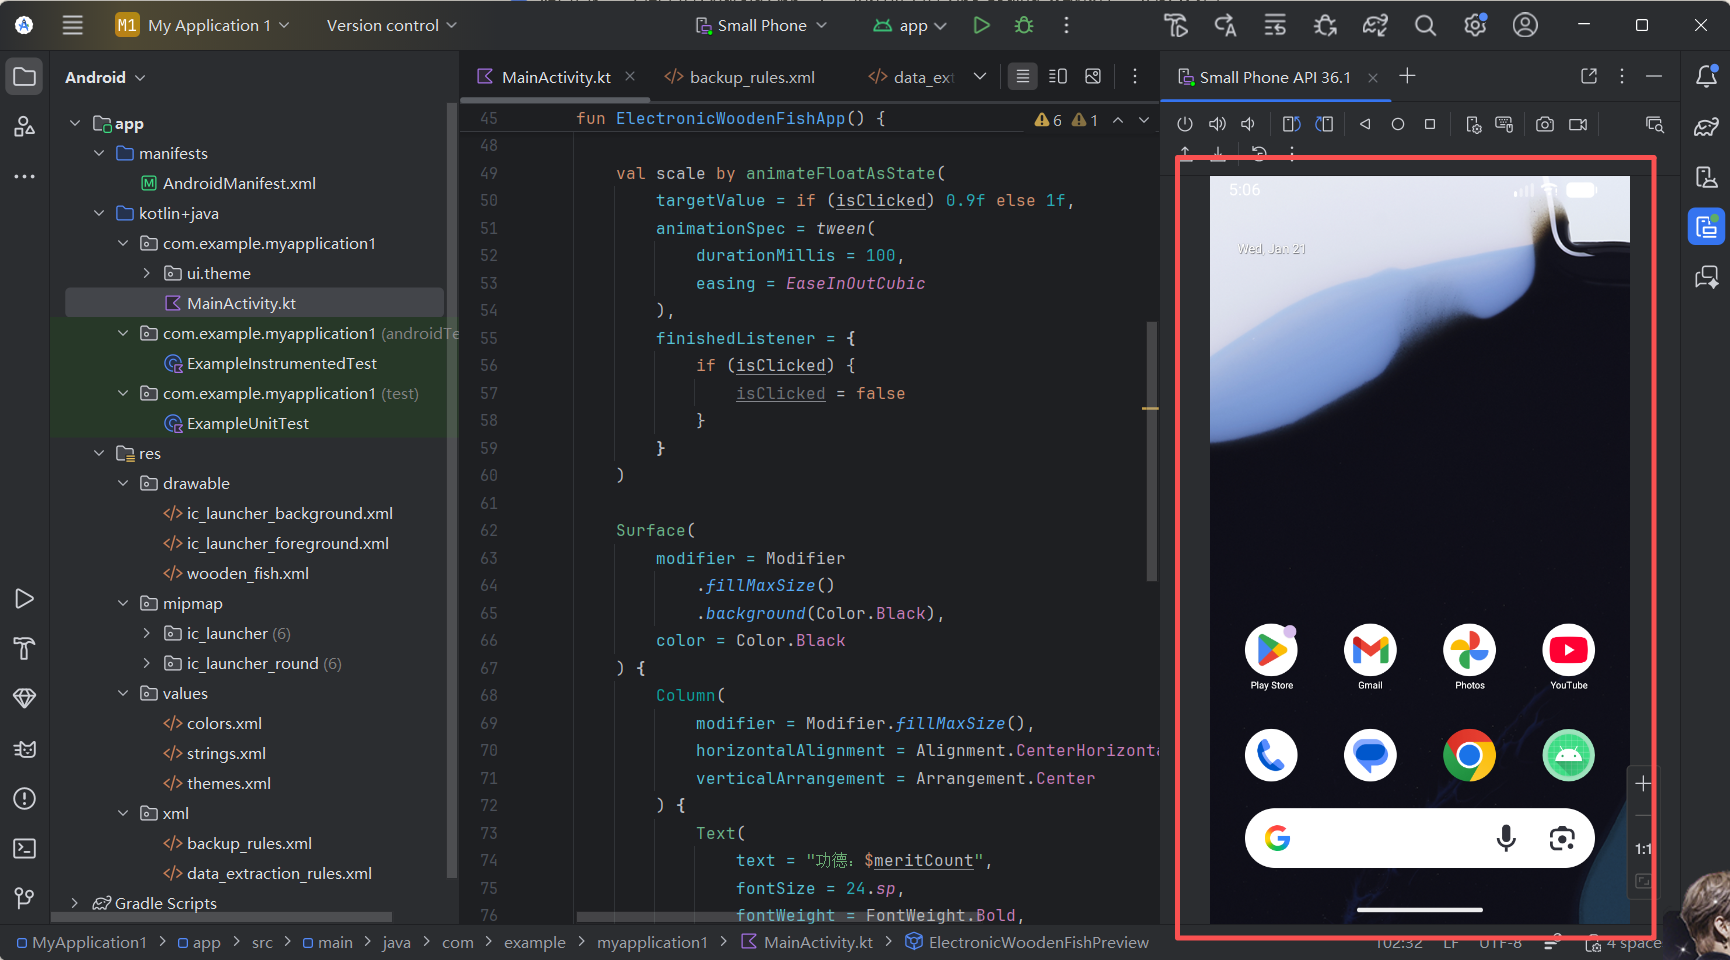Run the app with the green play button
The height and width of the screenshot is (960, 1730).
(x=981, y=25)
